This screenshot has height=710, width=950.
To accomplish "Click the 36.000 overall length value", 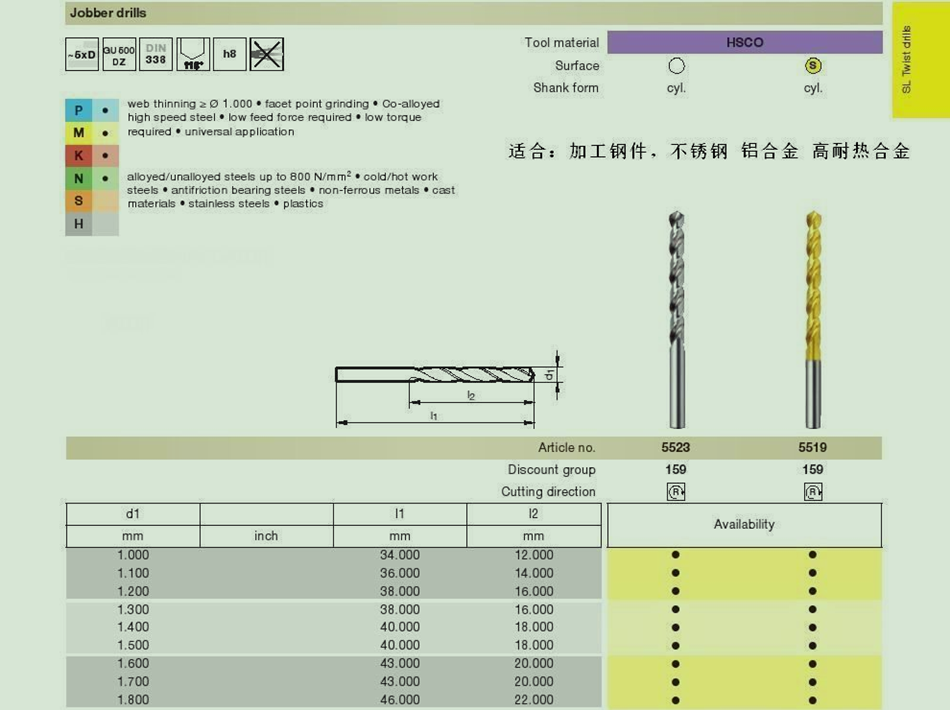I will coord(400,573).
